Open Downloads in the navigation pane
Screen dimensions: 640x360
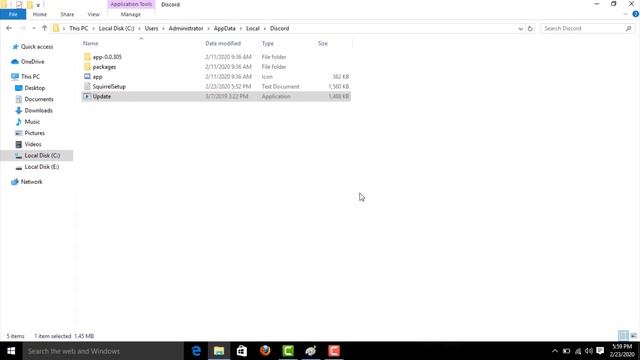[x=38, y=111]
